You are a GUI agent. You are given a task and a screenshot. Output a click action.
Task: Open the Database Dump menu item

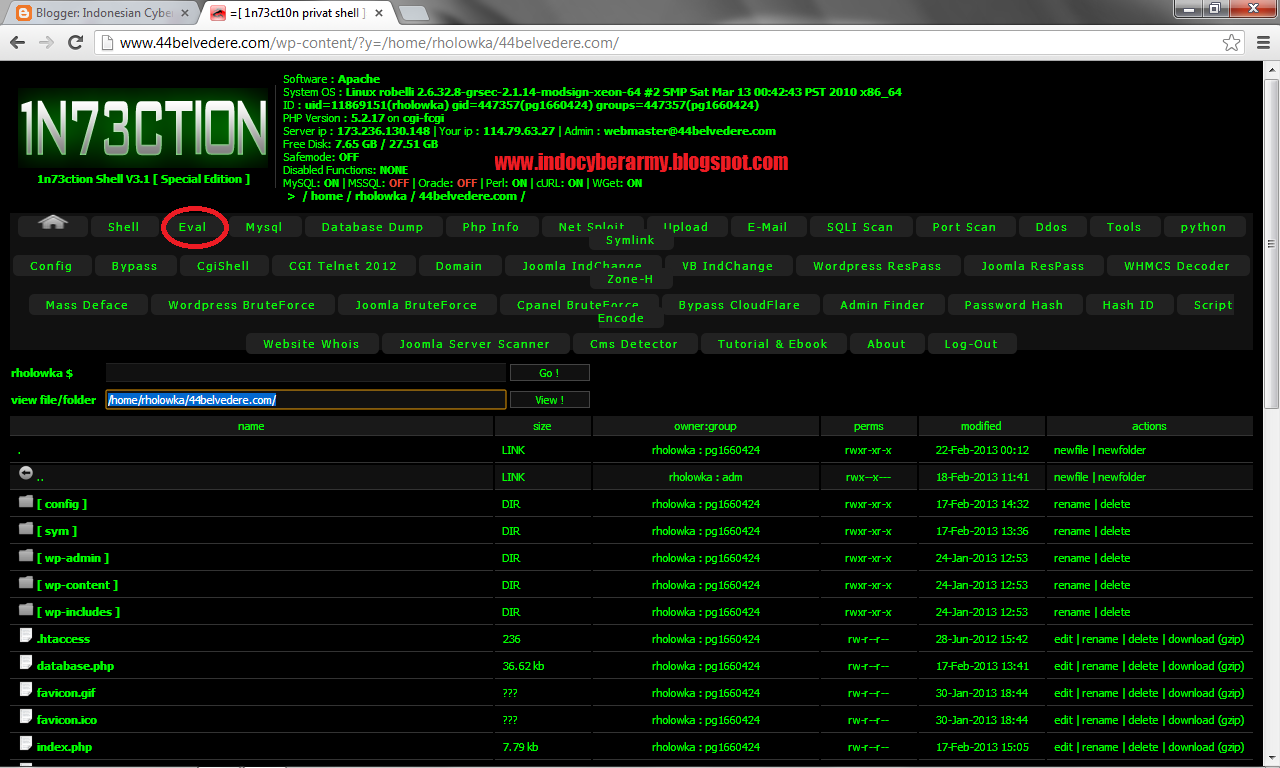[372, 227]
